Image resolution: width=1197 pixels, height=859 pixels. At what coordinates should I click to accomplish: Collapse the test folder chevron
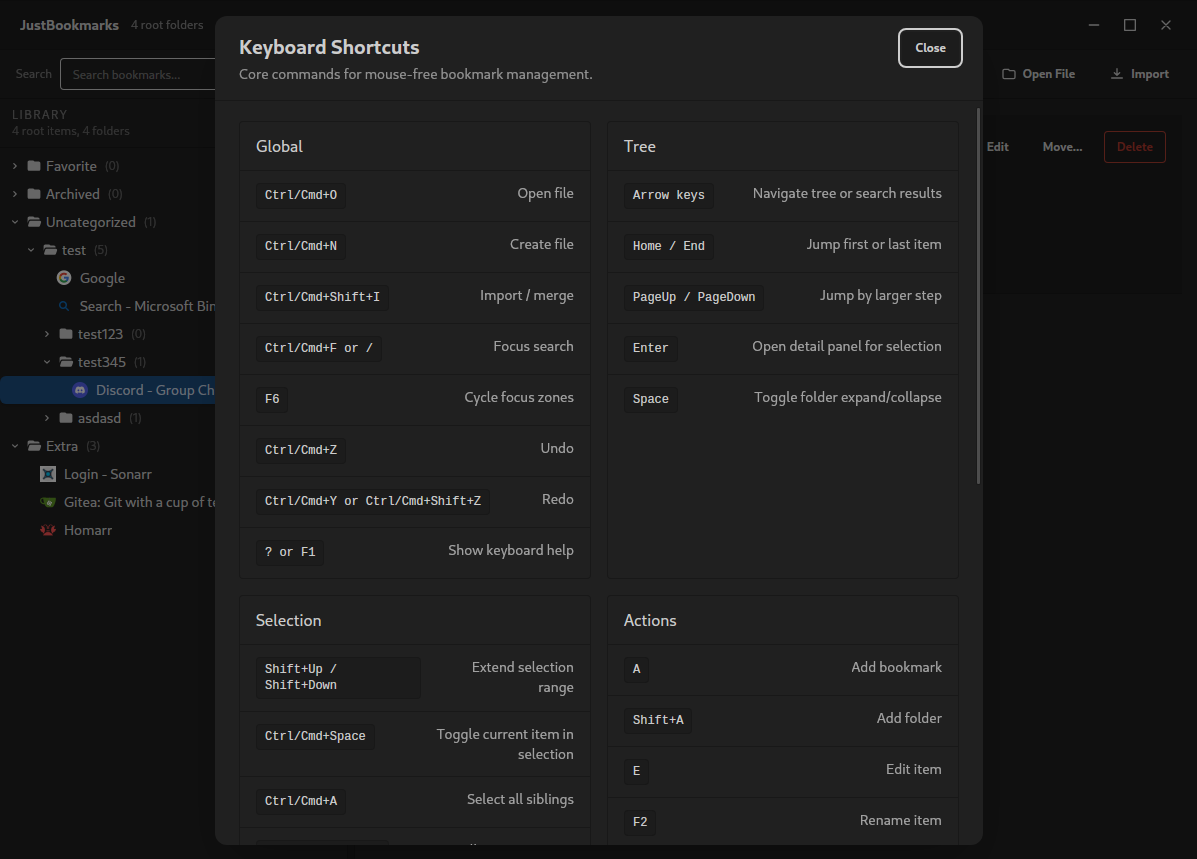coord(31,250)
